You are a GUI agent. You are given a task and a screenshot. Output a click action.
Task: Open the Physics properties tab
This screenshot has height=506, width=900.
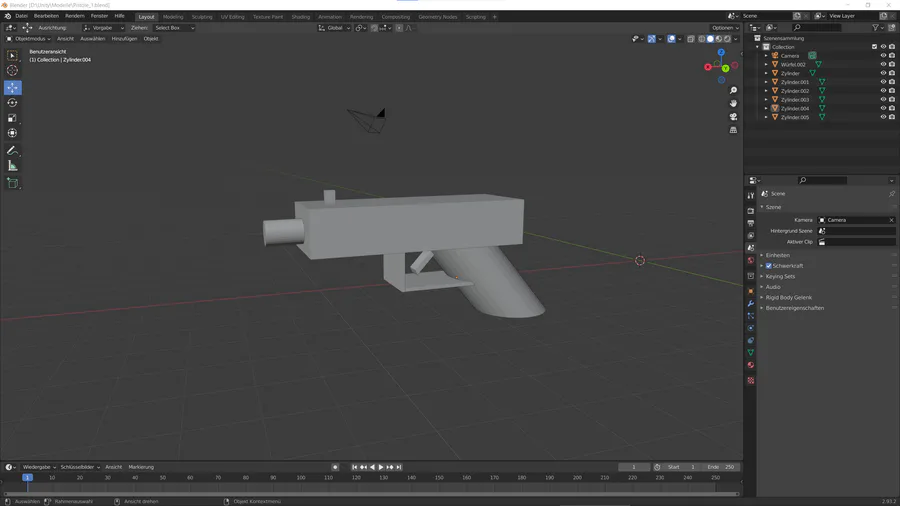[751, 328]
